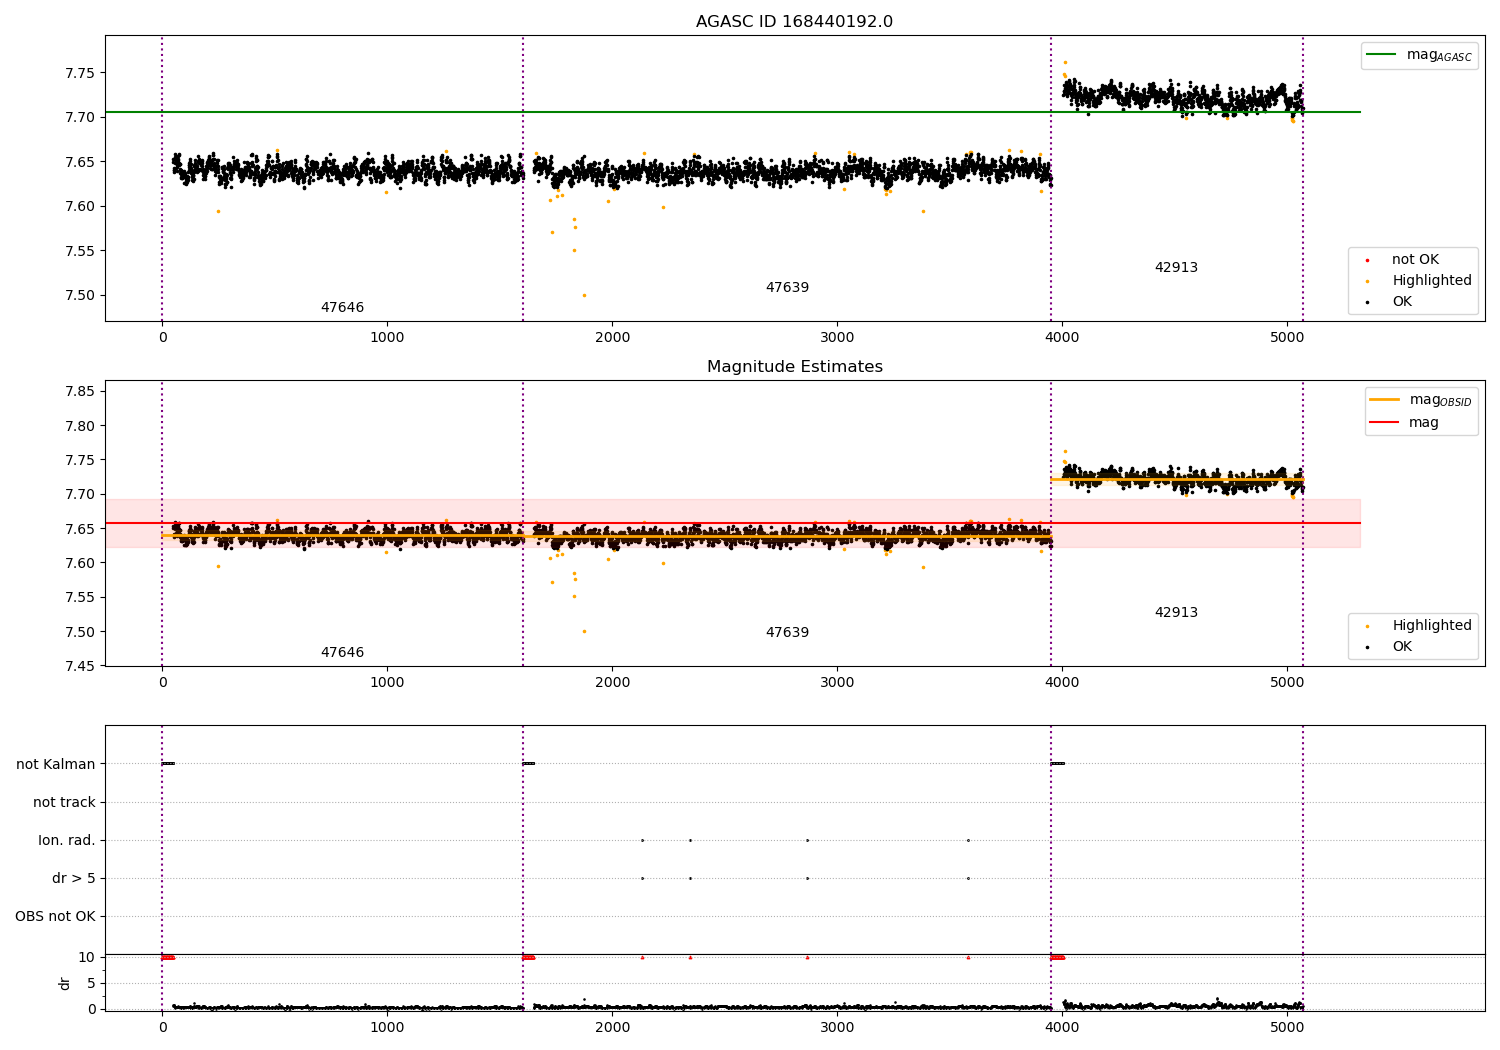
Task: Click the 'dr' y-axis label
Action: 65,983
